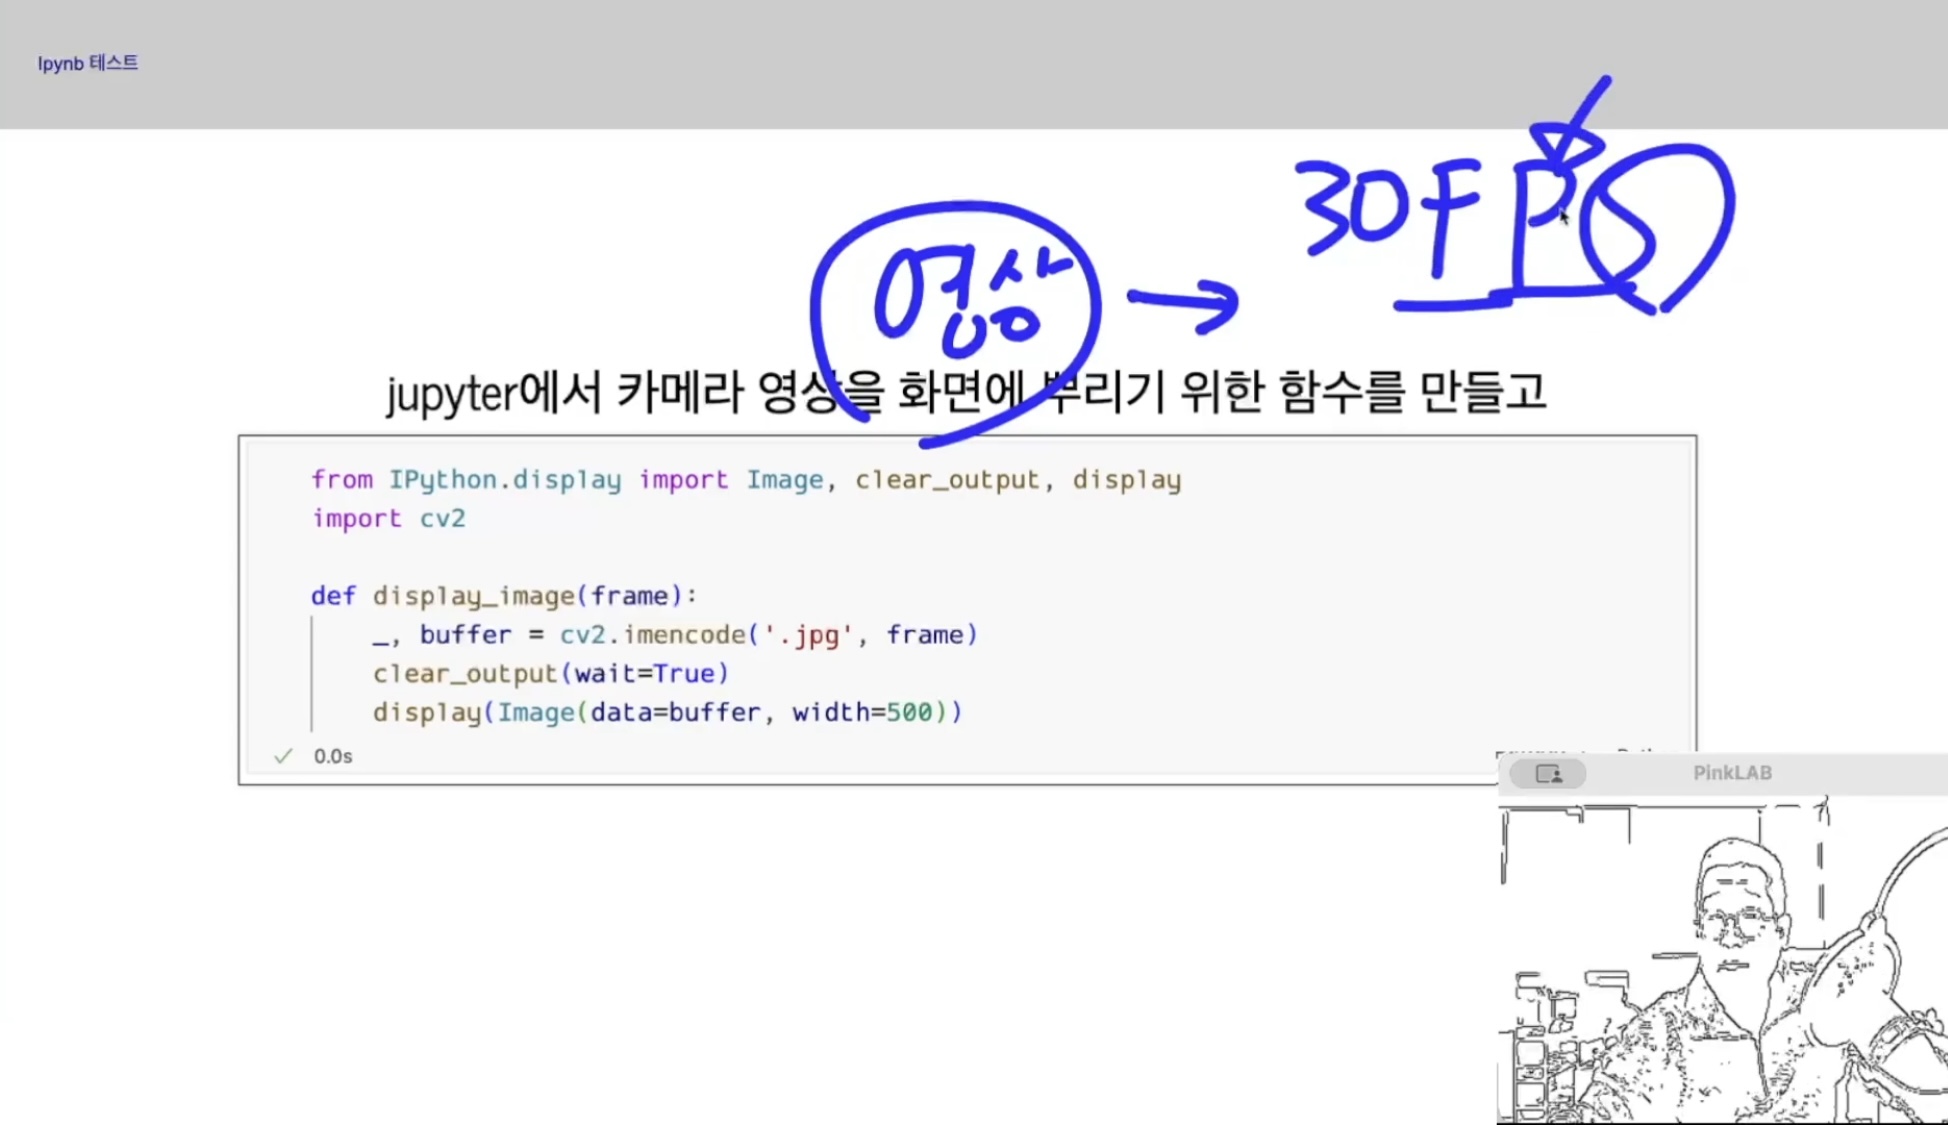Click the presenter overlay icon beside PinkLAB
Image resolution: width=1948 pixels, height=1125 pixels.
[1548, 773]
